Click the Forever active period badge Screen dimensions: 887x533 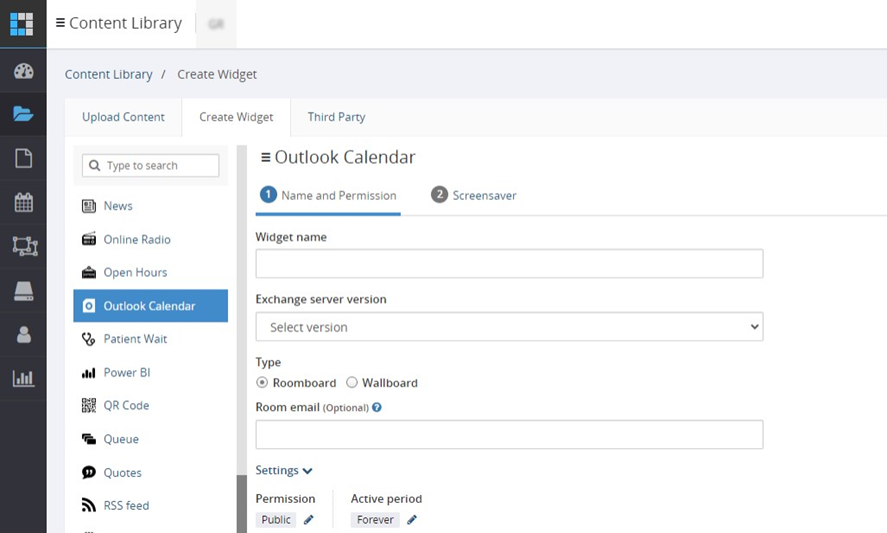point(375,519)
